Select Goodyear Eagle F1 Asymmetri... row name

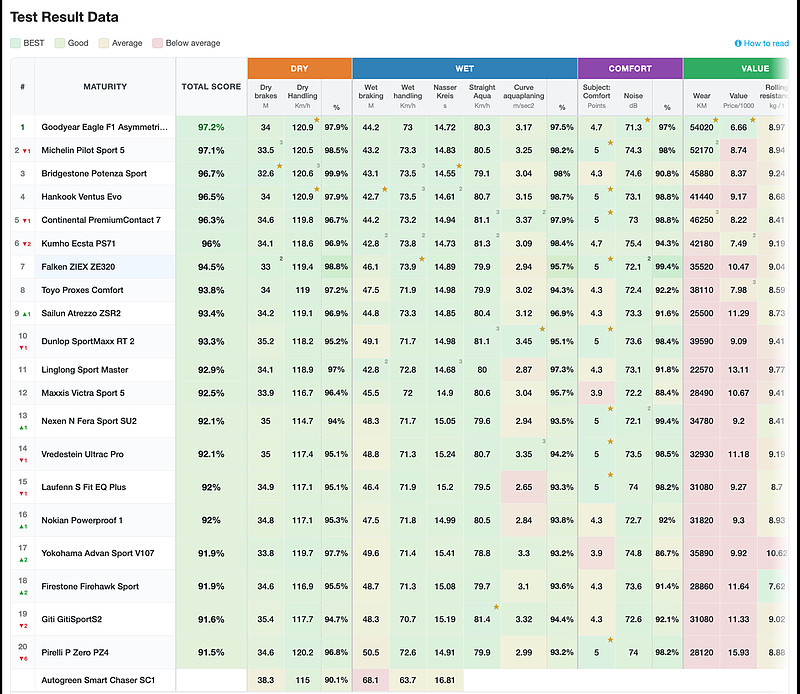point(105,127)
